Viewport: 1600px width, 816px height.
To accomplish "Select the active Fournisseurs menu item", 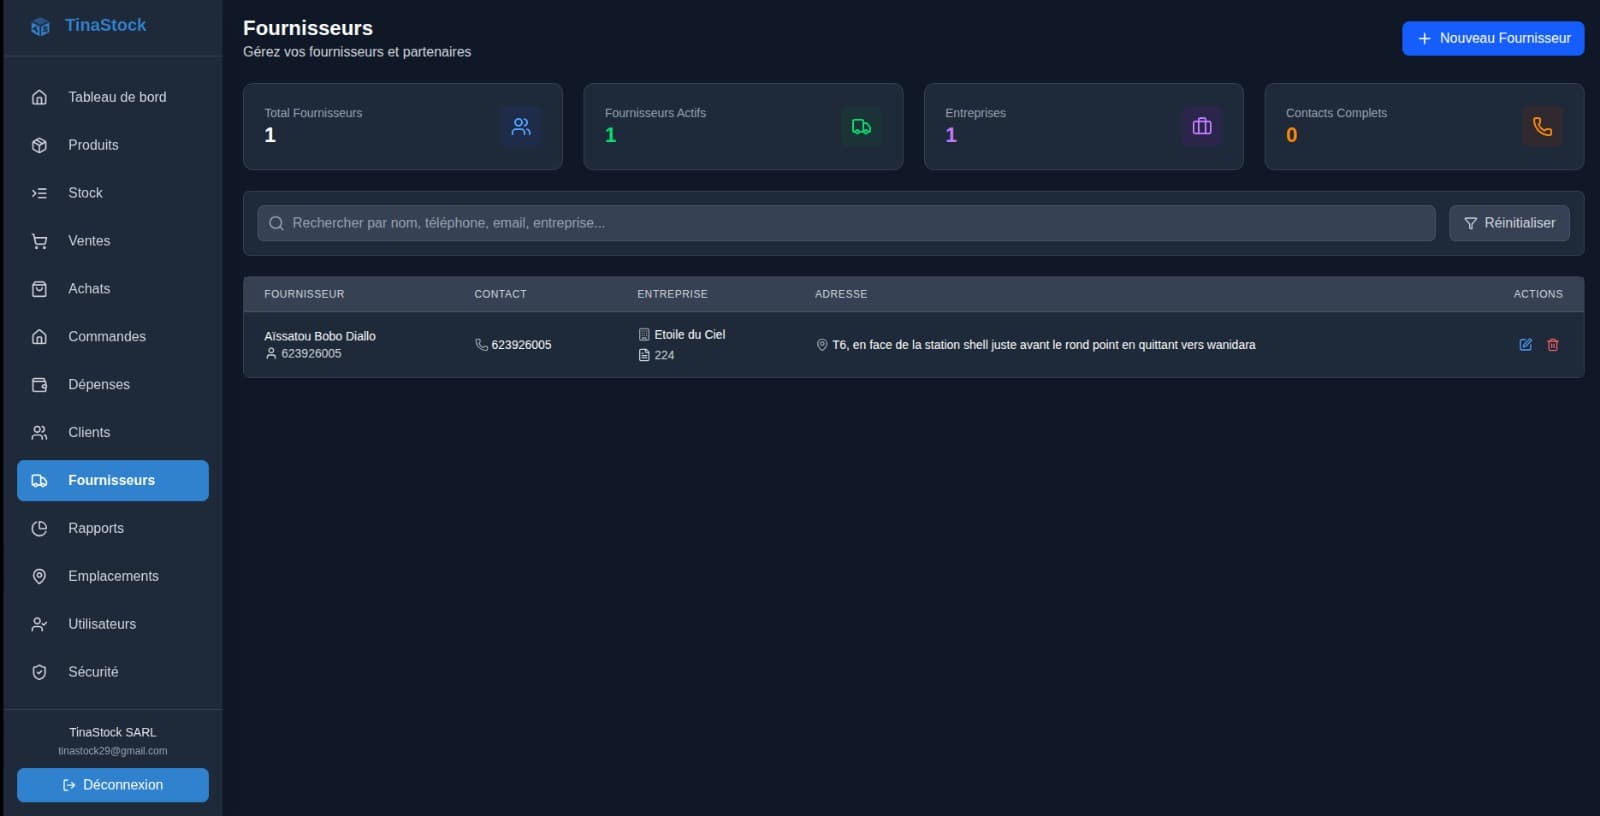I will click(x=113, y=481).
